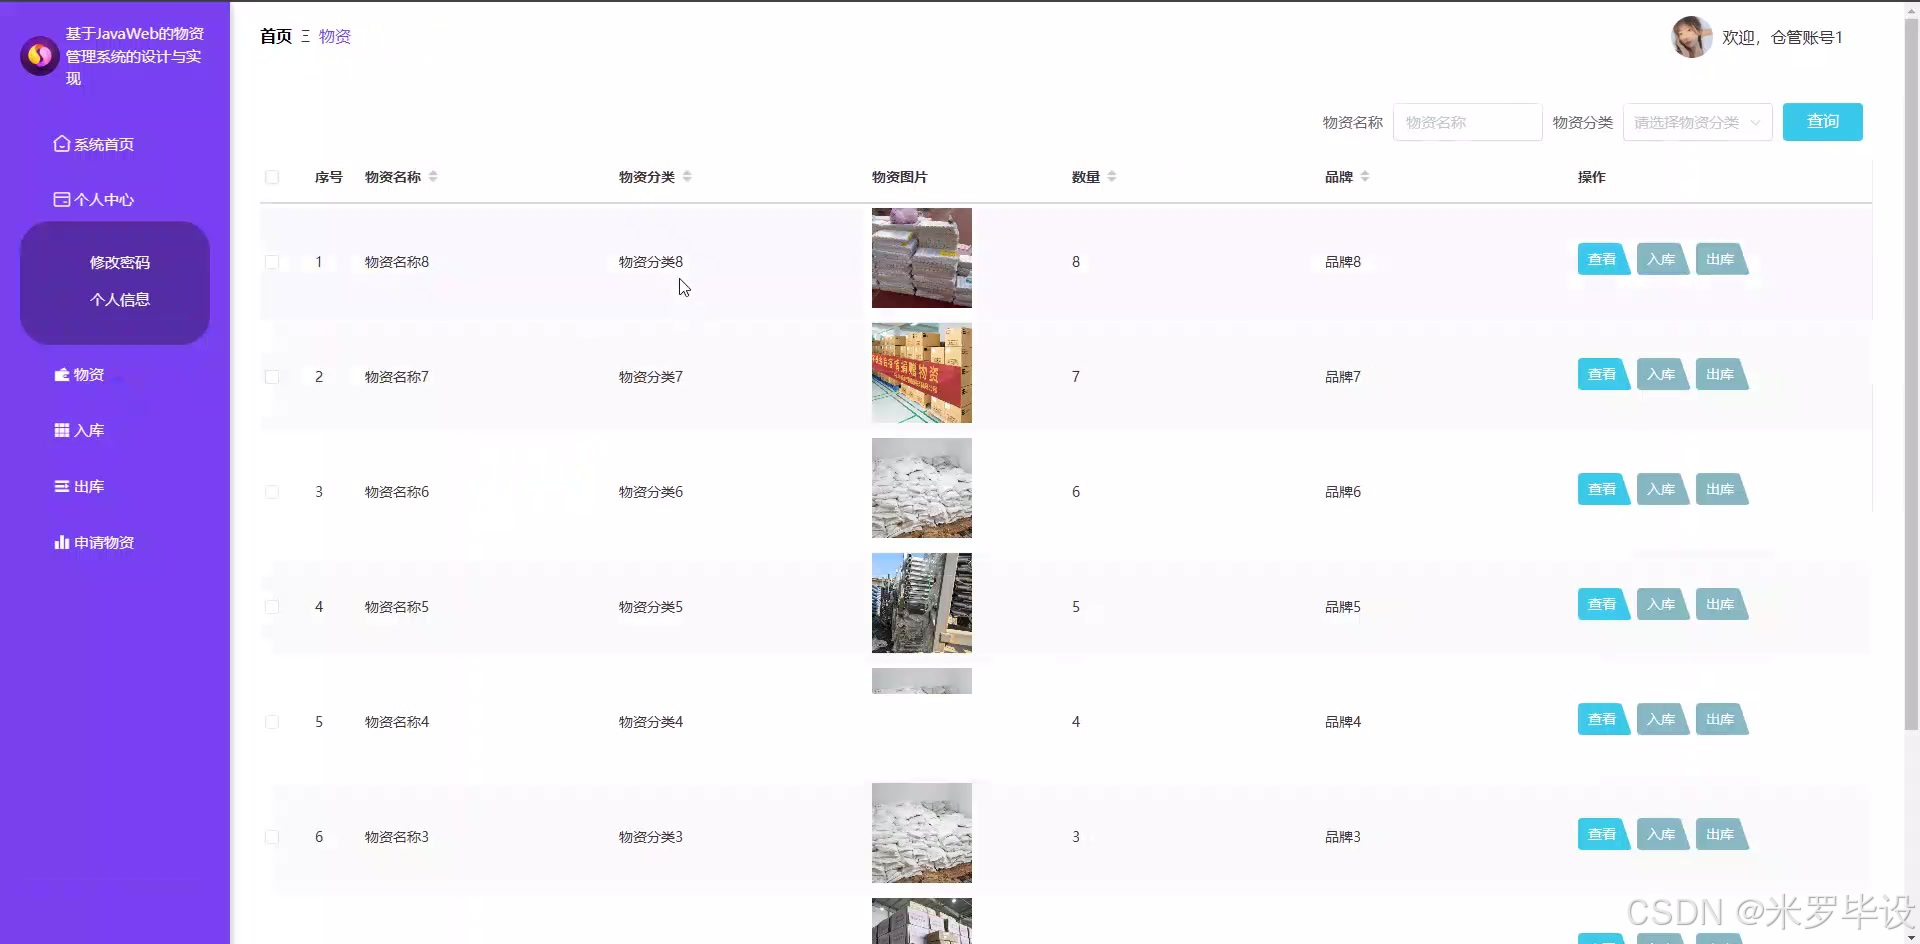Click 入库 button for 物资名称4
The height and width of the screenshot is (944, 1920).
tap(1662, 719)
